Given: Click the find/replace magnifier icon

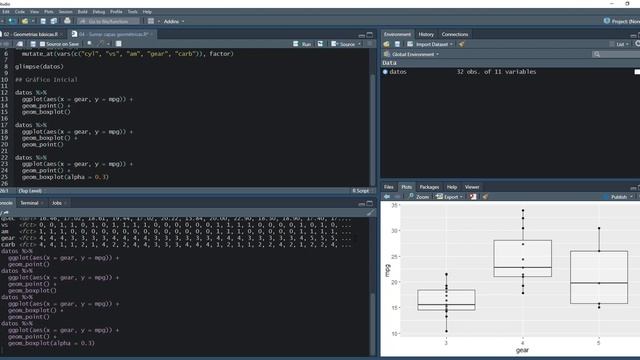Looking at the screenshot, I should coord(89,44).
